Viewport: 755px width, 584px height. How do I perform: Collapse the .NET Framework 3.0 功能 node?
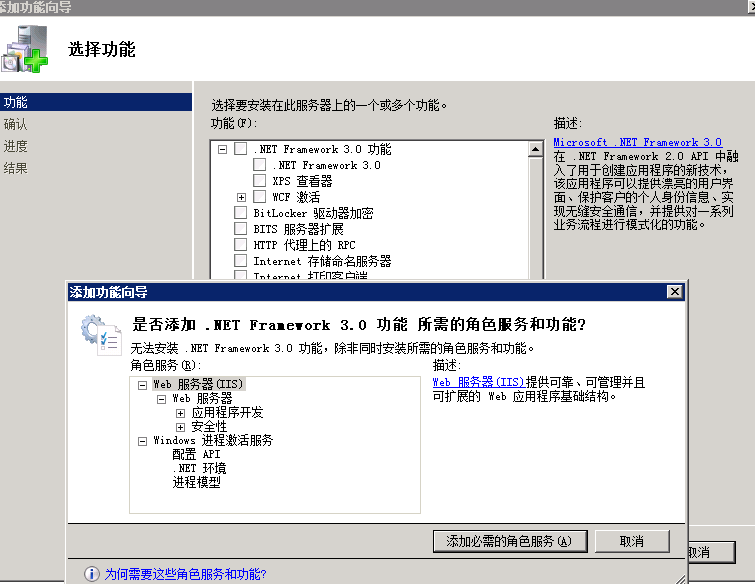coord(222,149)
